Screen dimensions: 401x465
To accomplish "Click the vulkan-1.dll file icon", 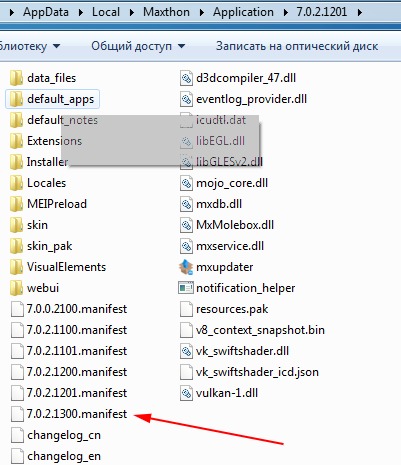I will pos(186,393).
